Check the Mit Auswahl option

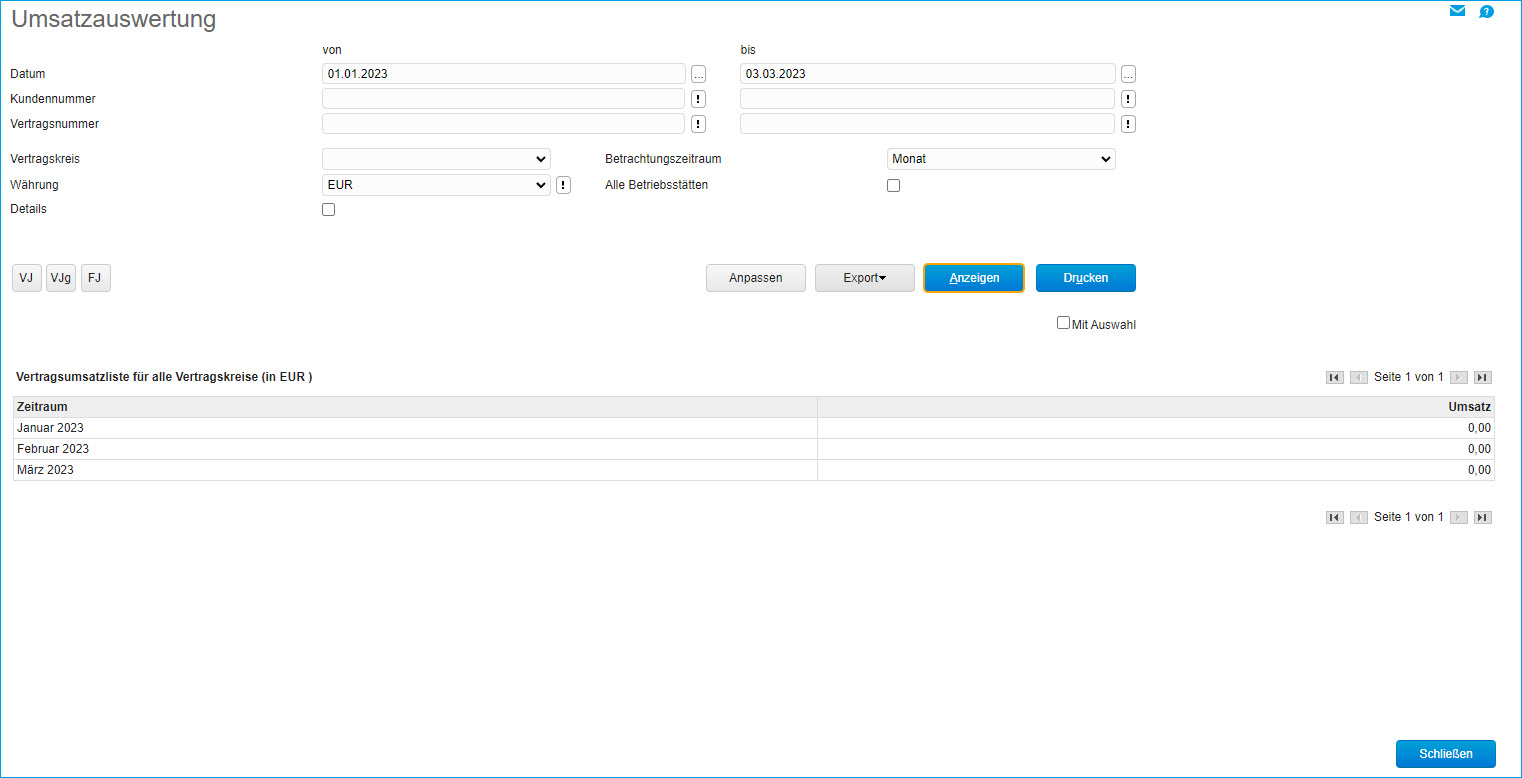(x=1063, y=323)
